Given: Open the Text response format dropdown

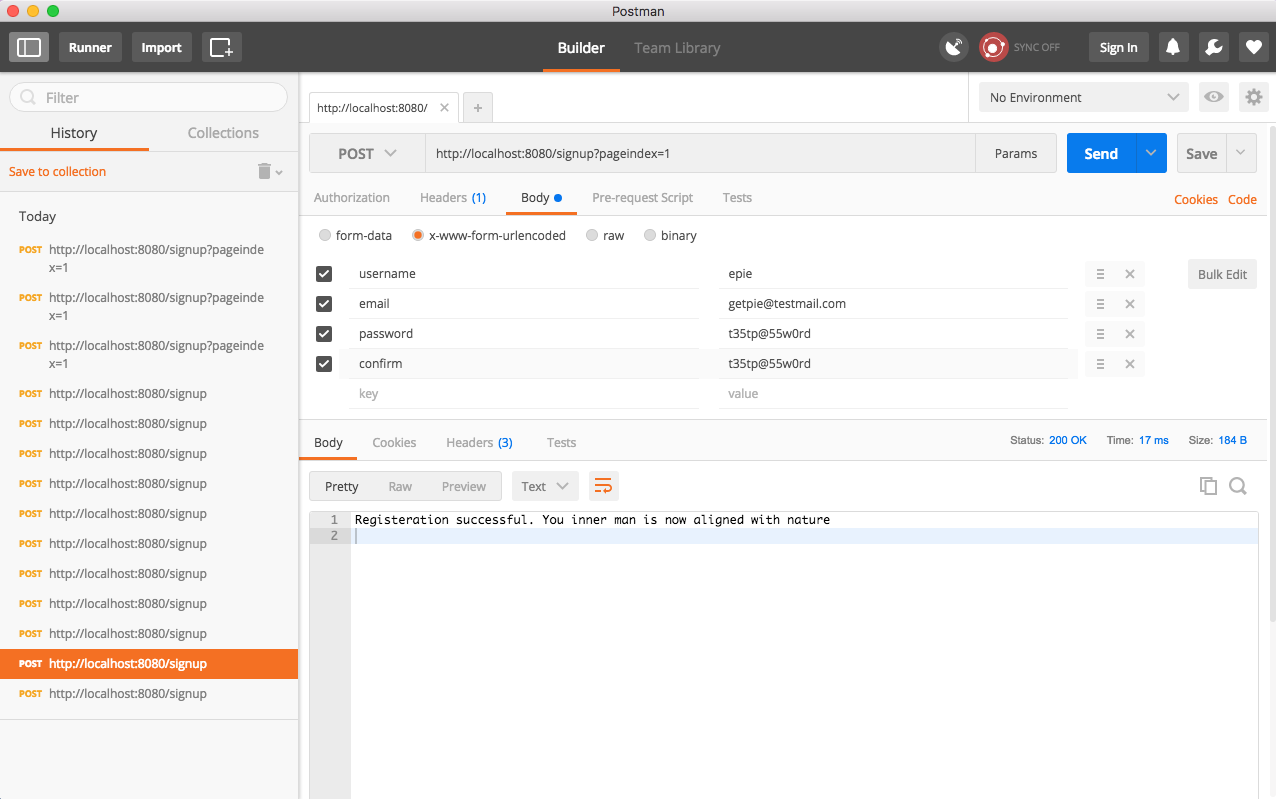Looking at the screenshot, I should click(544, 485).
